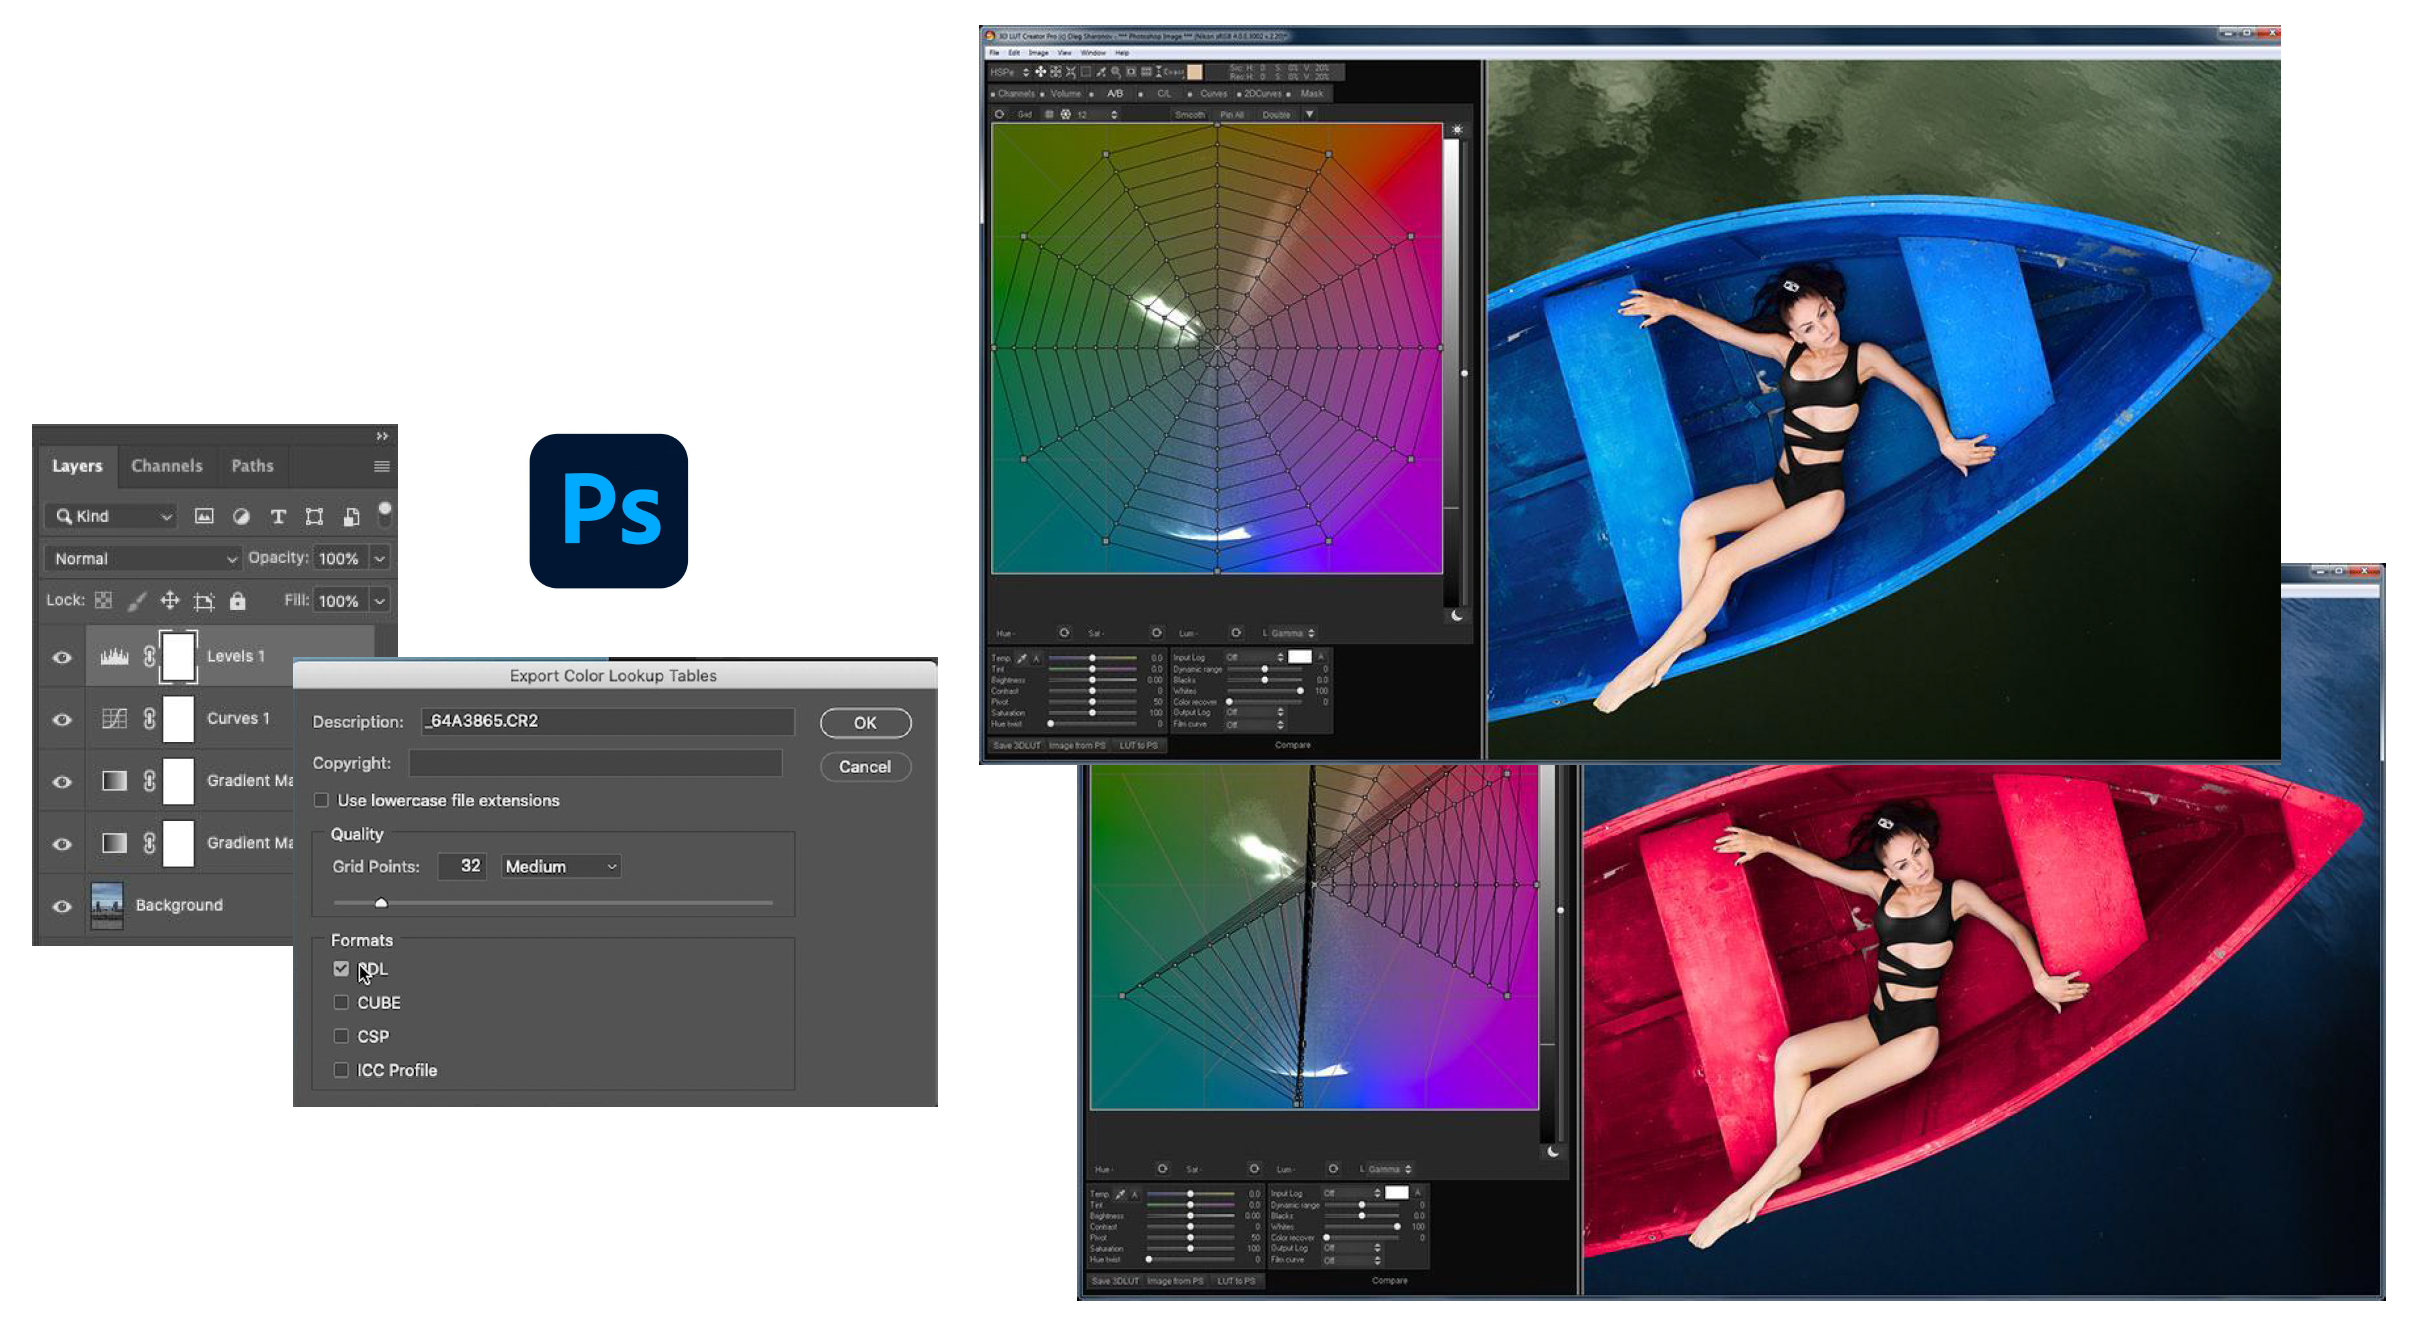Enable the CUBE format checkbox
2414x1324 pixels.
tap(341, 1002)
